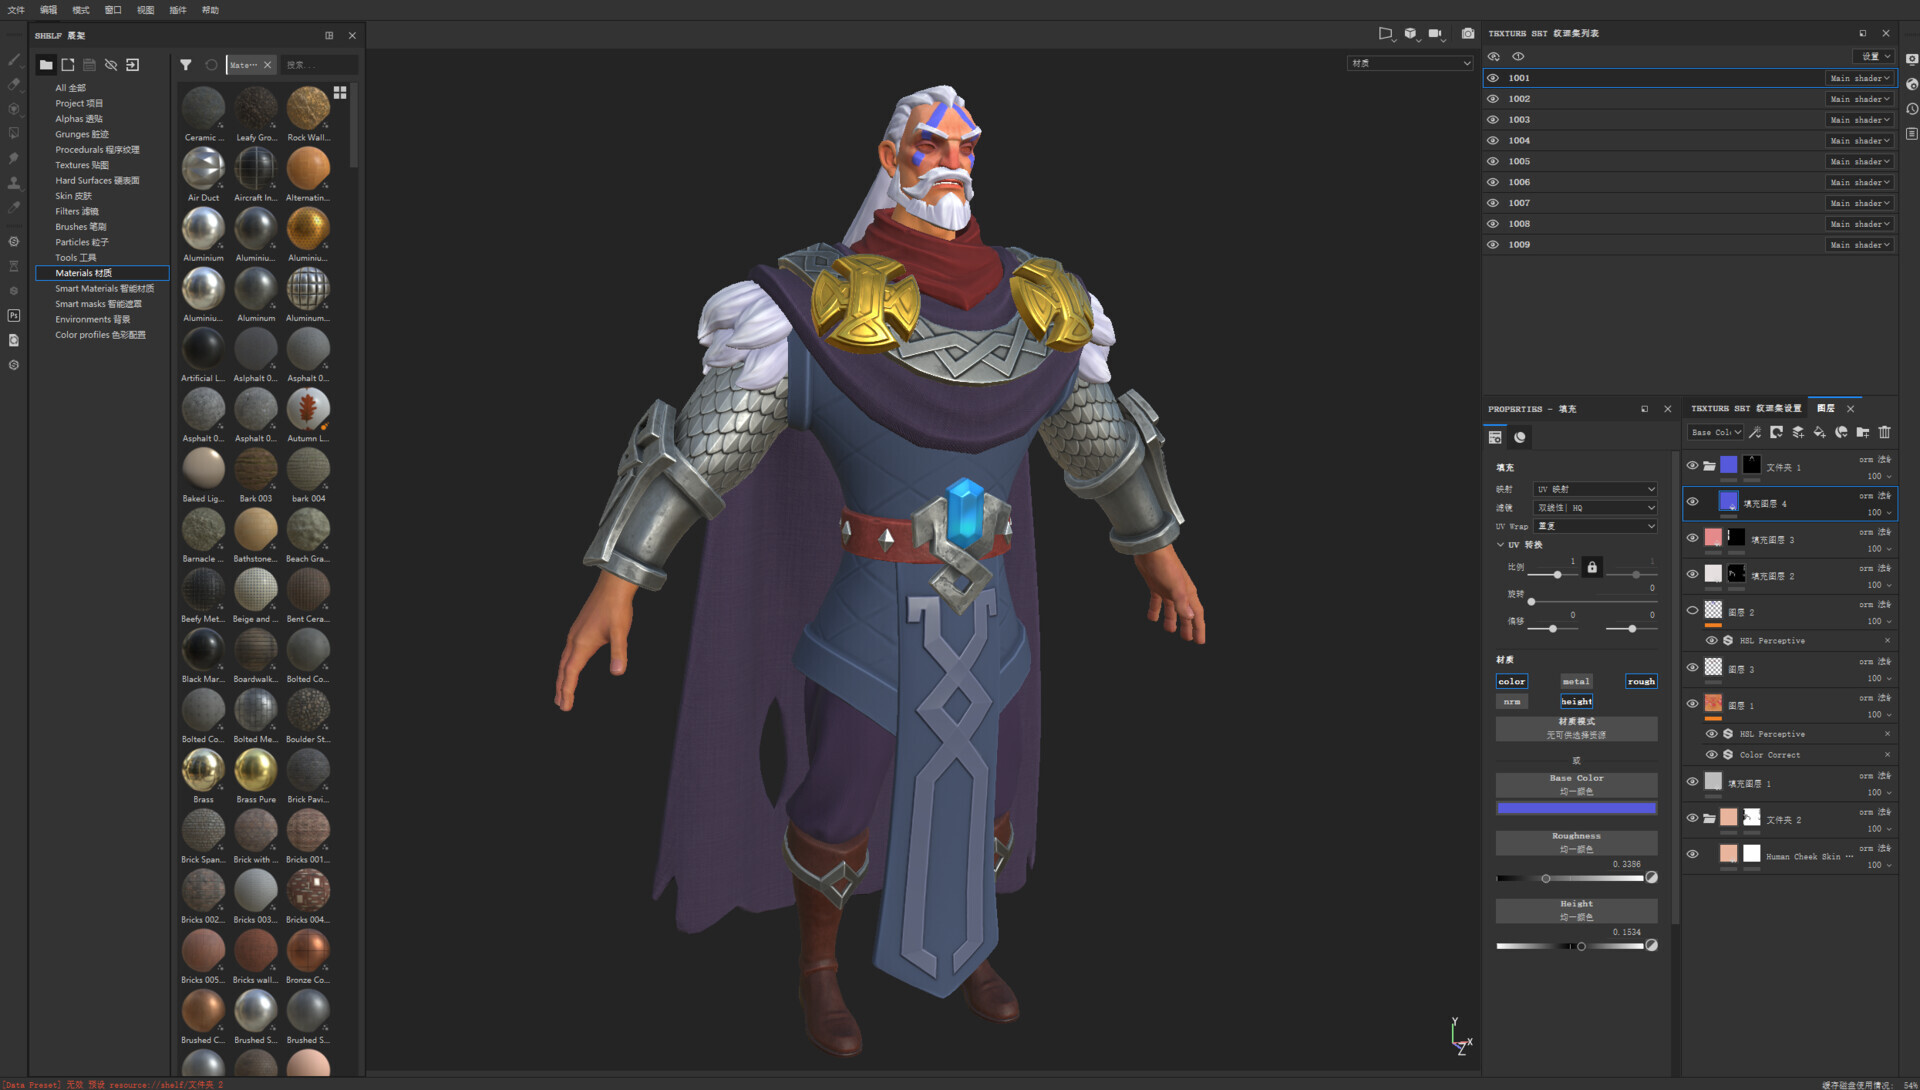
Task: Click the grid view icon in materials shelf
Action: [340, 92]
